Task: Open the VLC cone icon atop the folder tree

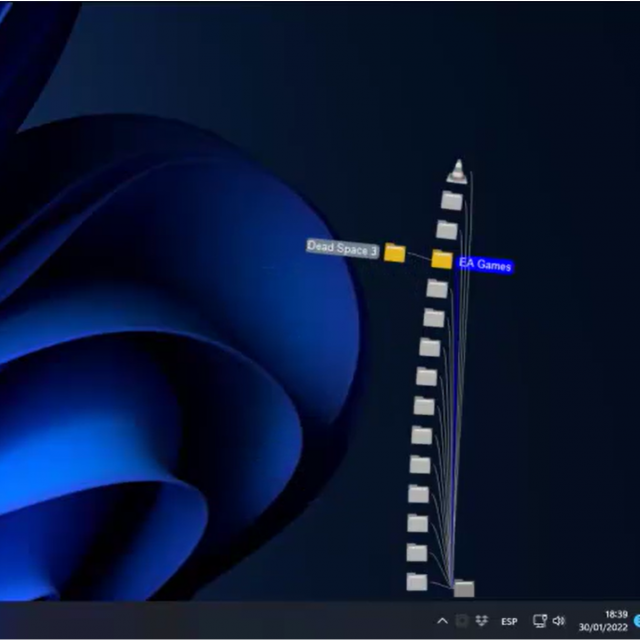Action: point(458,172)
